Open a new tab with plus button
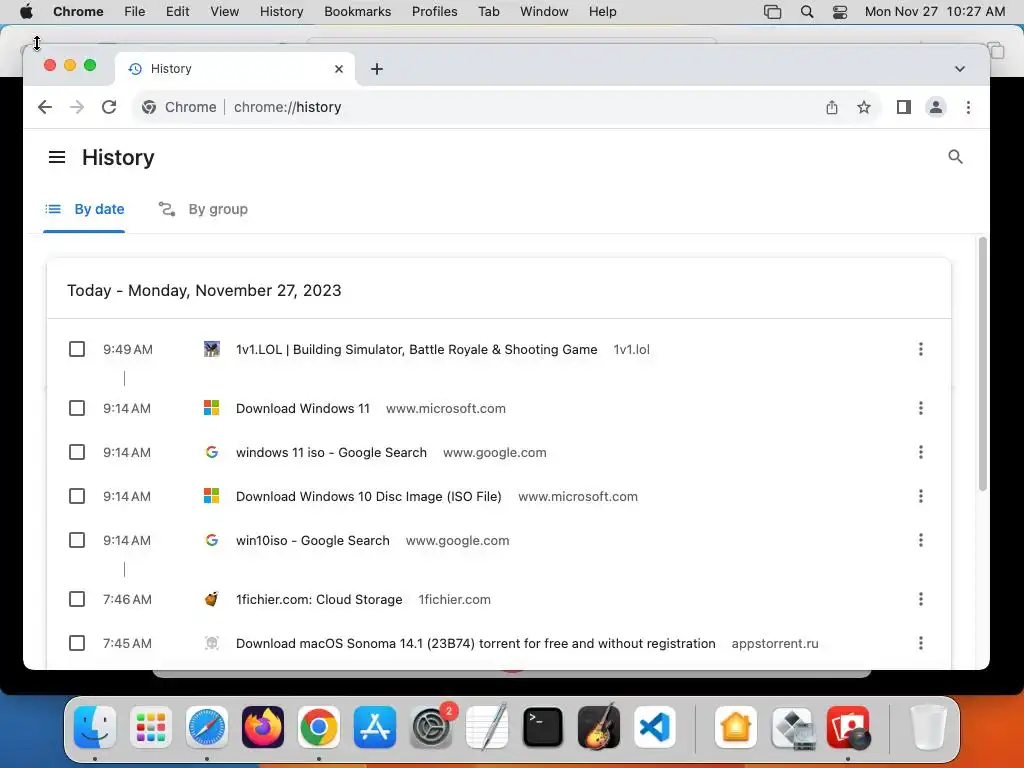The width and height of the screenshot is (1024, 768). [x=377, y=69]
